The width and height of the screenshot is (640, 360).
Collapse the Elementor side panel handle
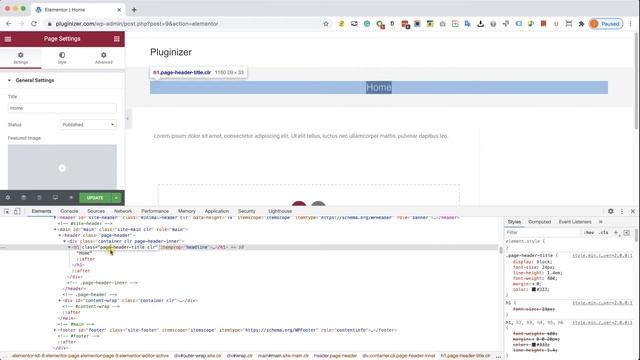(127, 119)
